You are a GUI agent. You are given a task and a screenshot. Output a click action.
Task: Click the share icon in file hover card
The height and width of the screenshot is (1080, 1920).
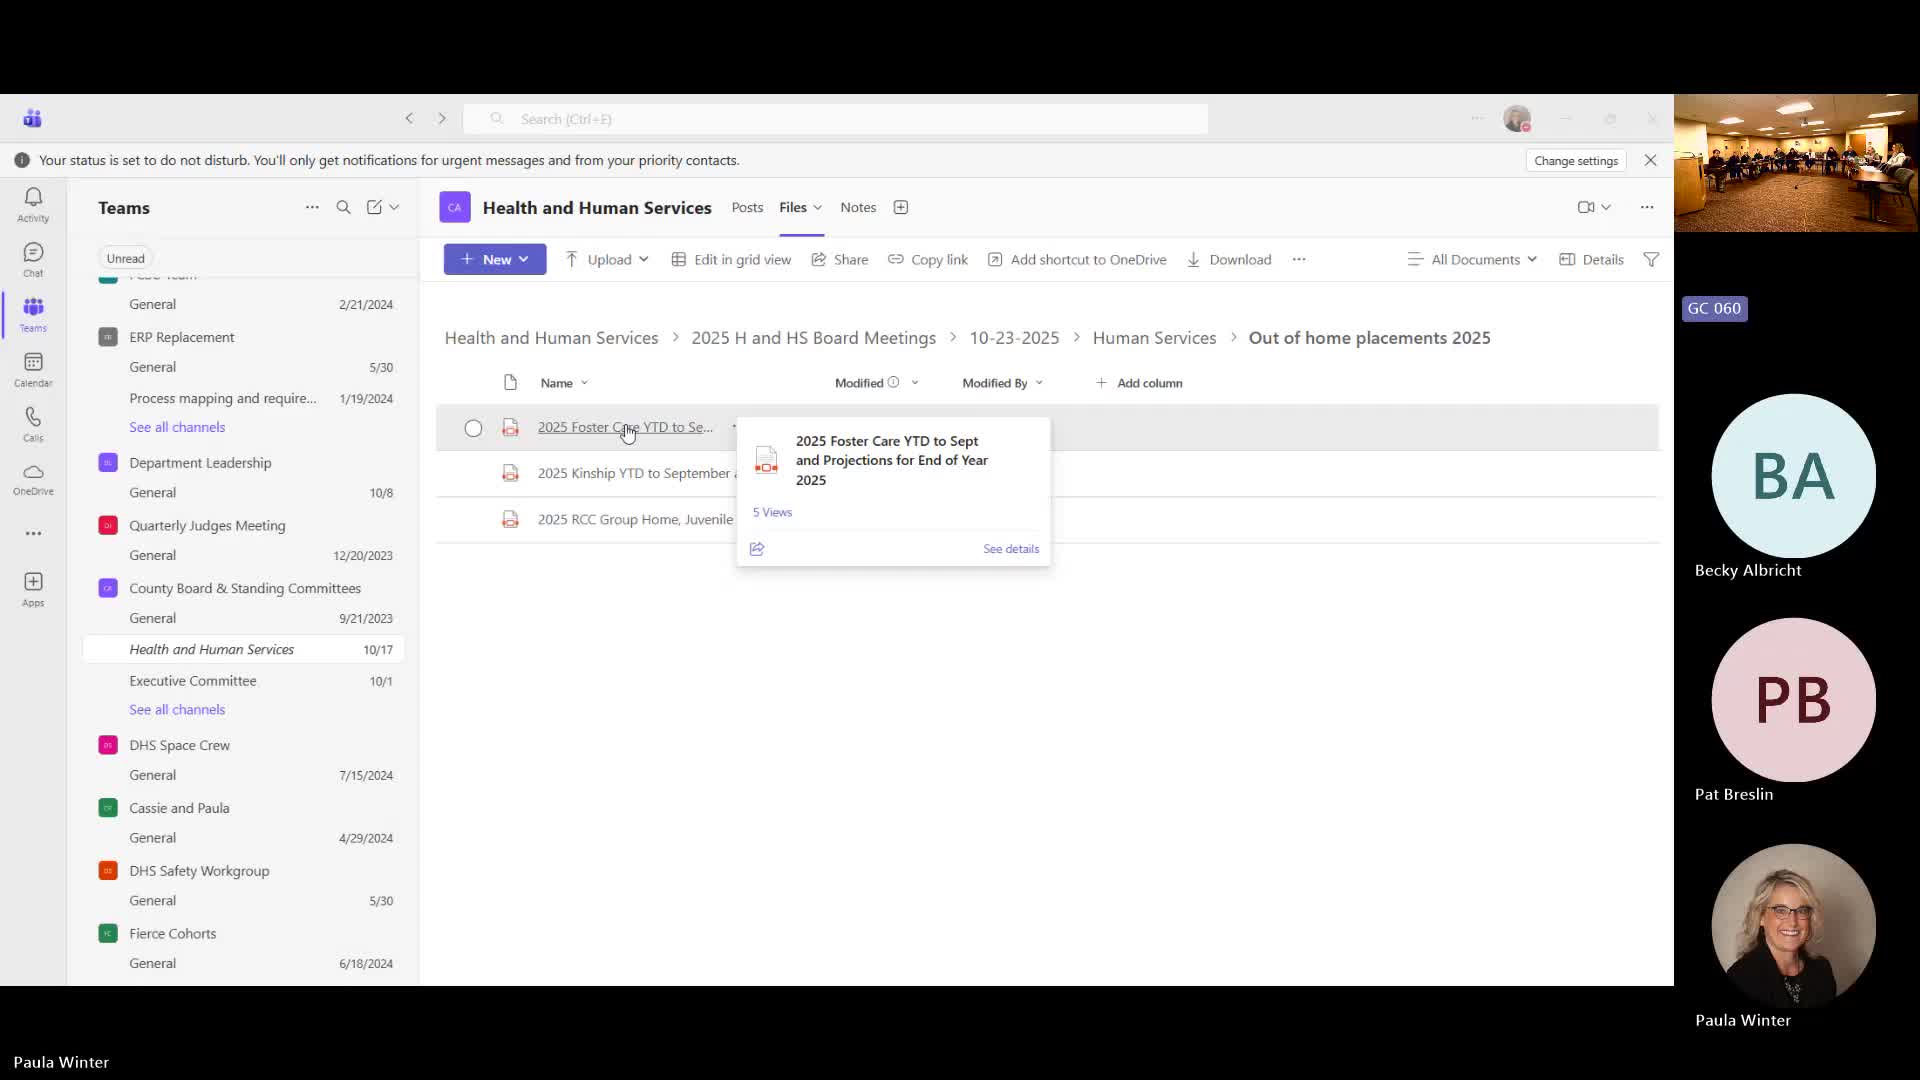(757, 549)
